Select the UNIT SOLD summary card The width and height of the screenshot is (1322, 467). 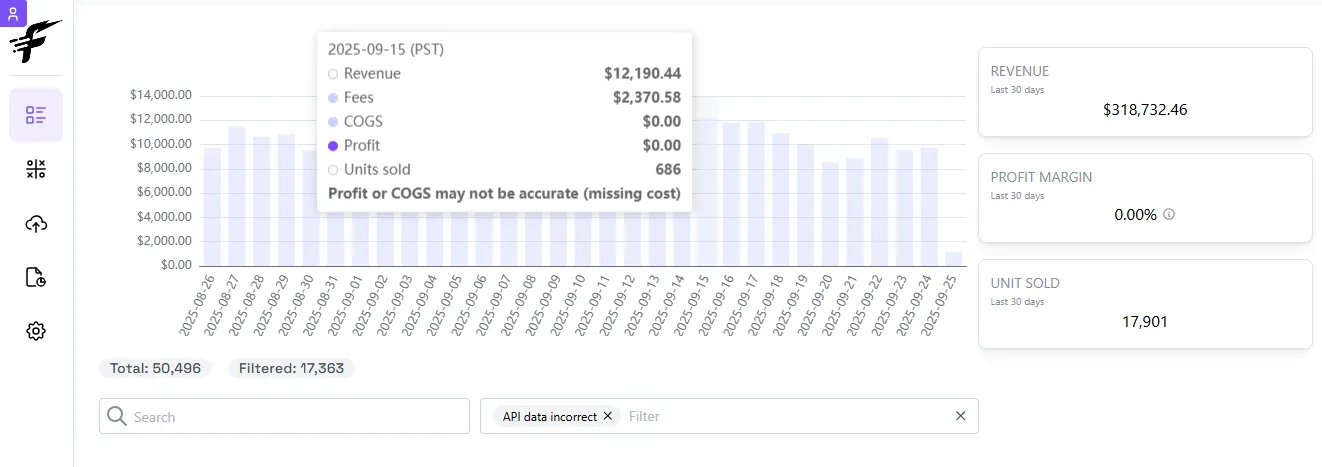pos(1145,304)
